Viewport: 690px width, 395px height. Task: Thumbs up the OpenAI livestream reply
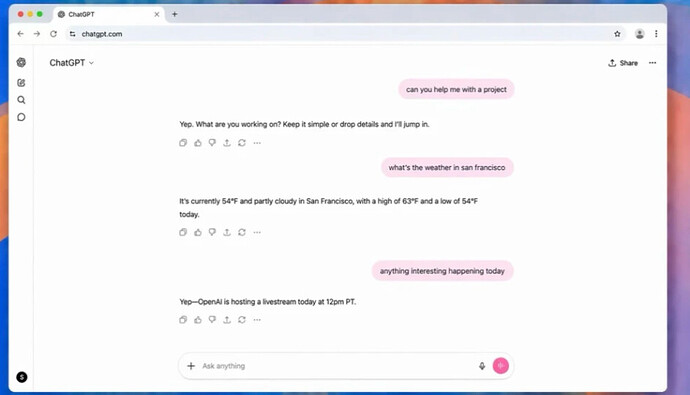(198, 320)
